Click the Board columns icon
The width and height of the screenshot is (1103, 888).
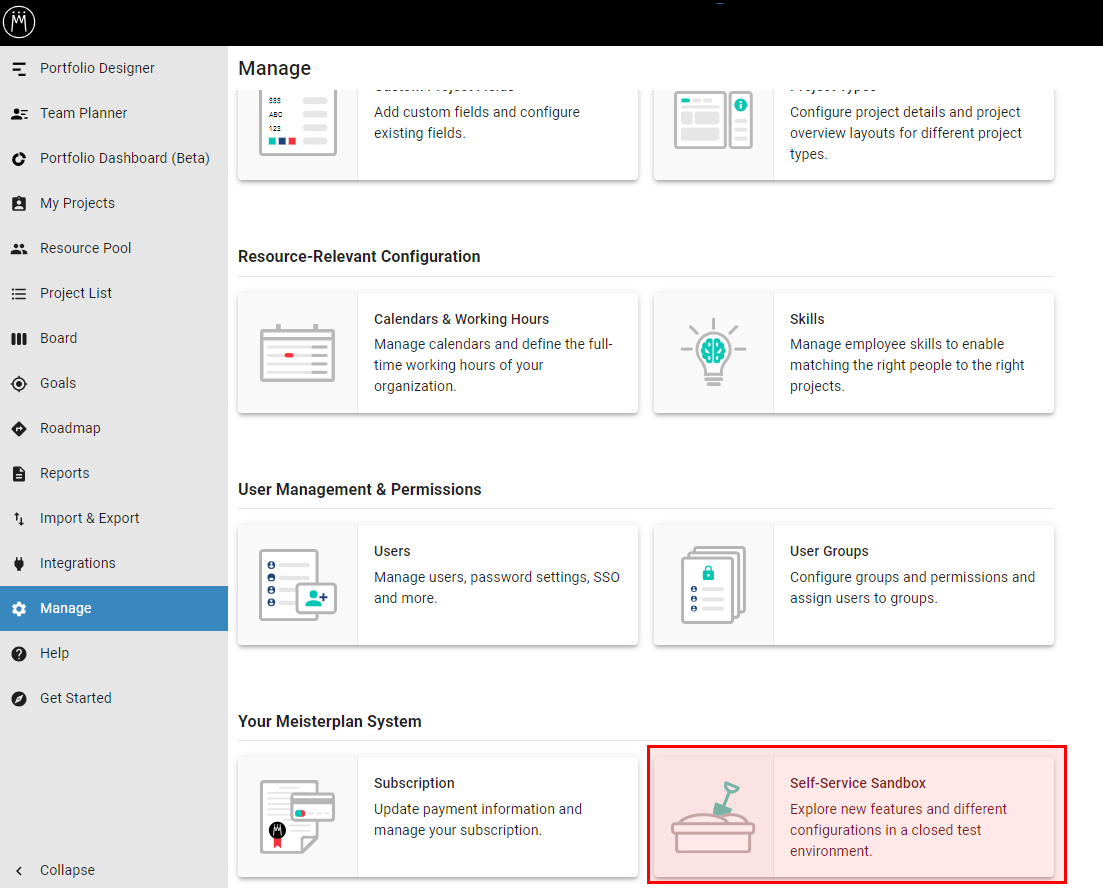[x=19, y=338]
